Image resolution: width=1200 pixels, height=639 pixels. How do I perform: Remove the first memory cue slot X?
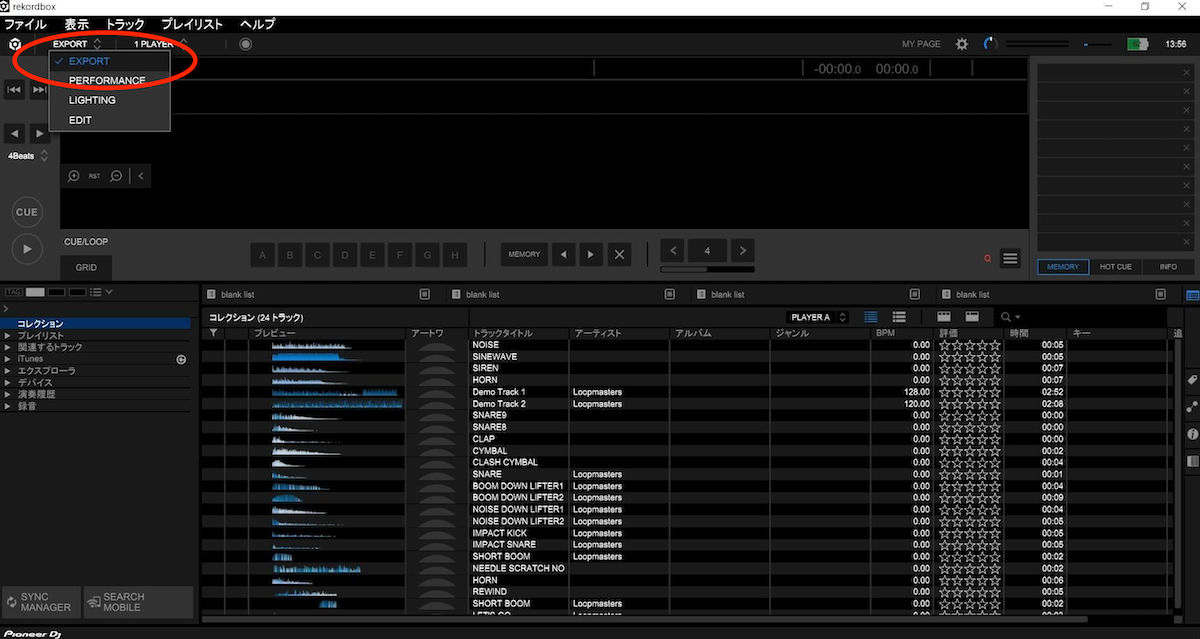pos(1186,73)
